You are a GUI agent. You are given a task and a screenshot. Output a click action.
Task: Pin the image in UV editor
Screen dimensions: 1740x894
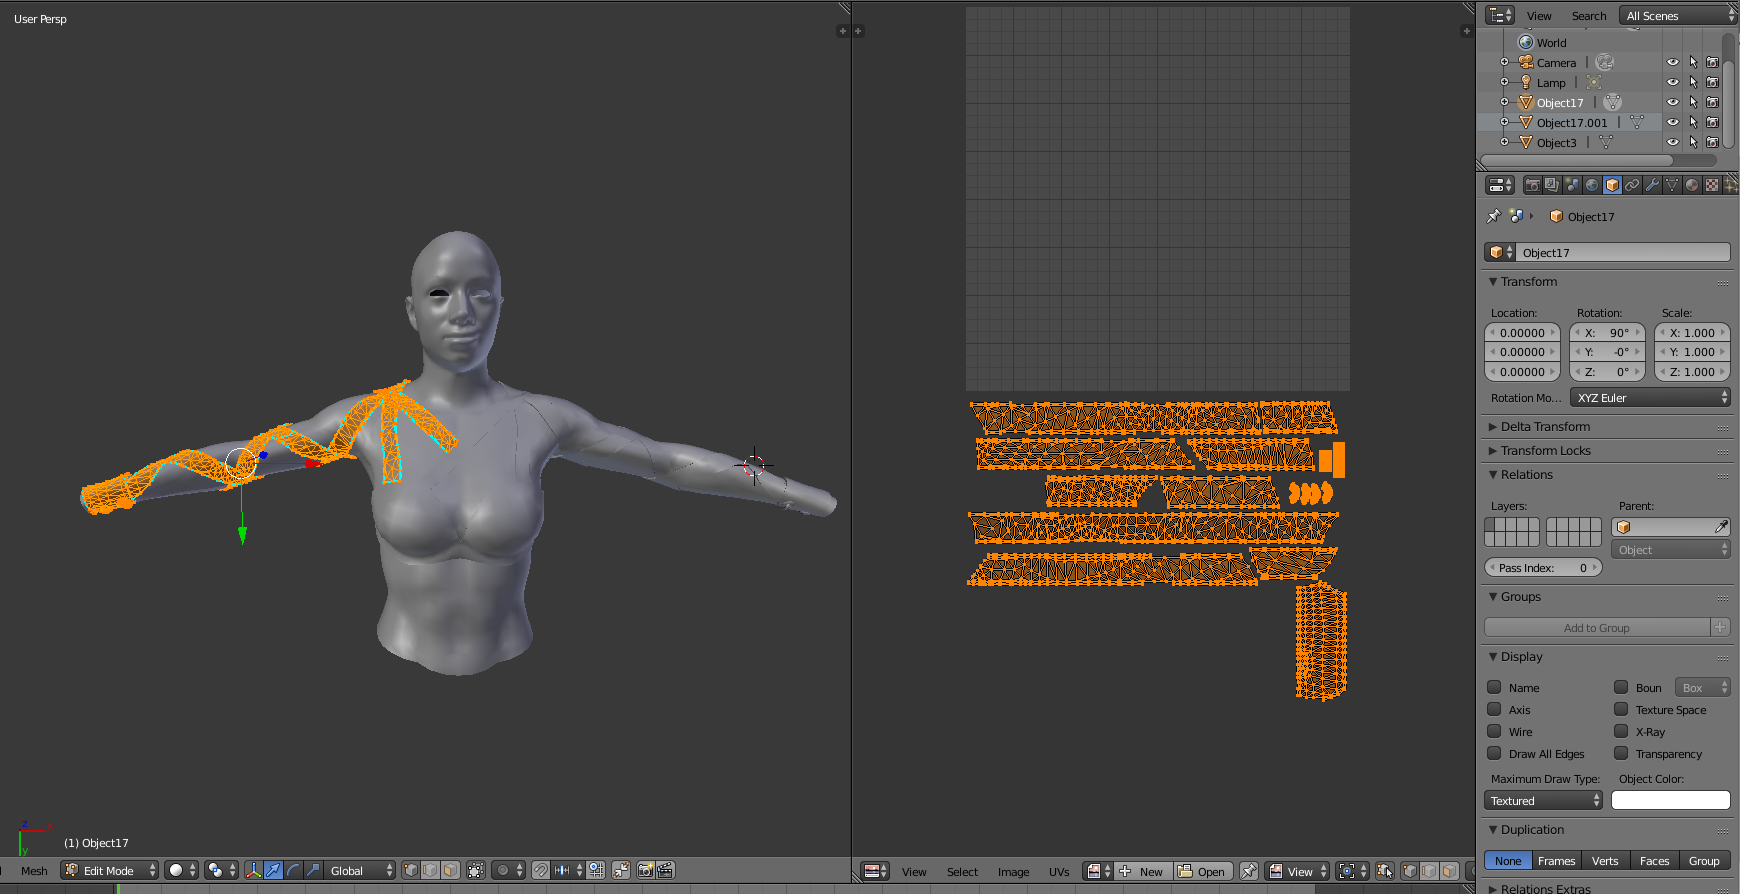[x=1249, y=871]
